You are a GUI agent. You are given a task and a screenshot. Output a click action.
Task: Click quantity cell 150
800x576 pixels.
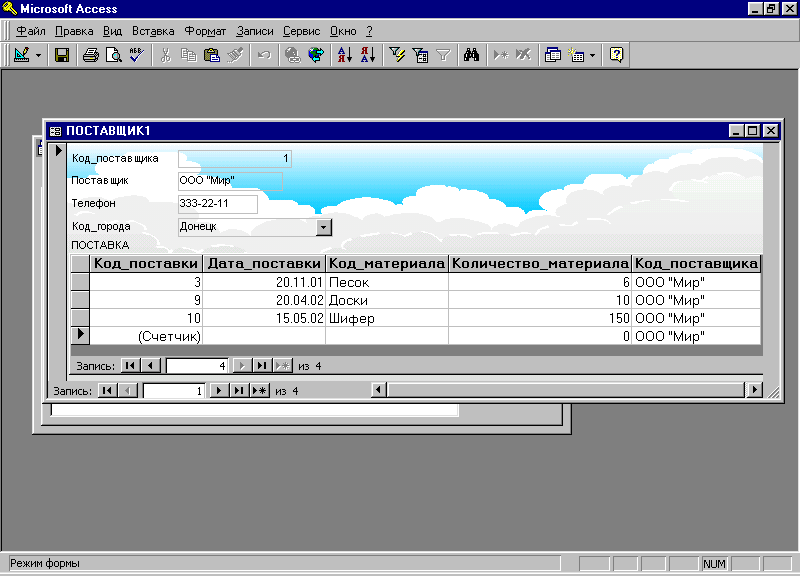[540, 318]
